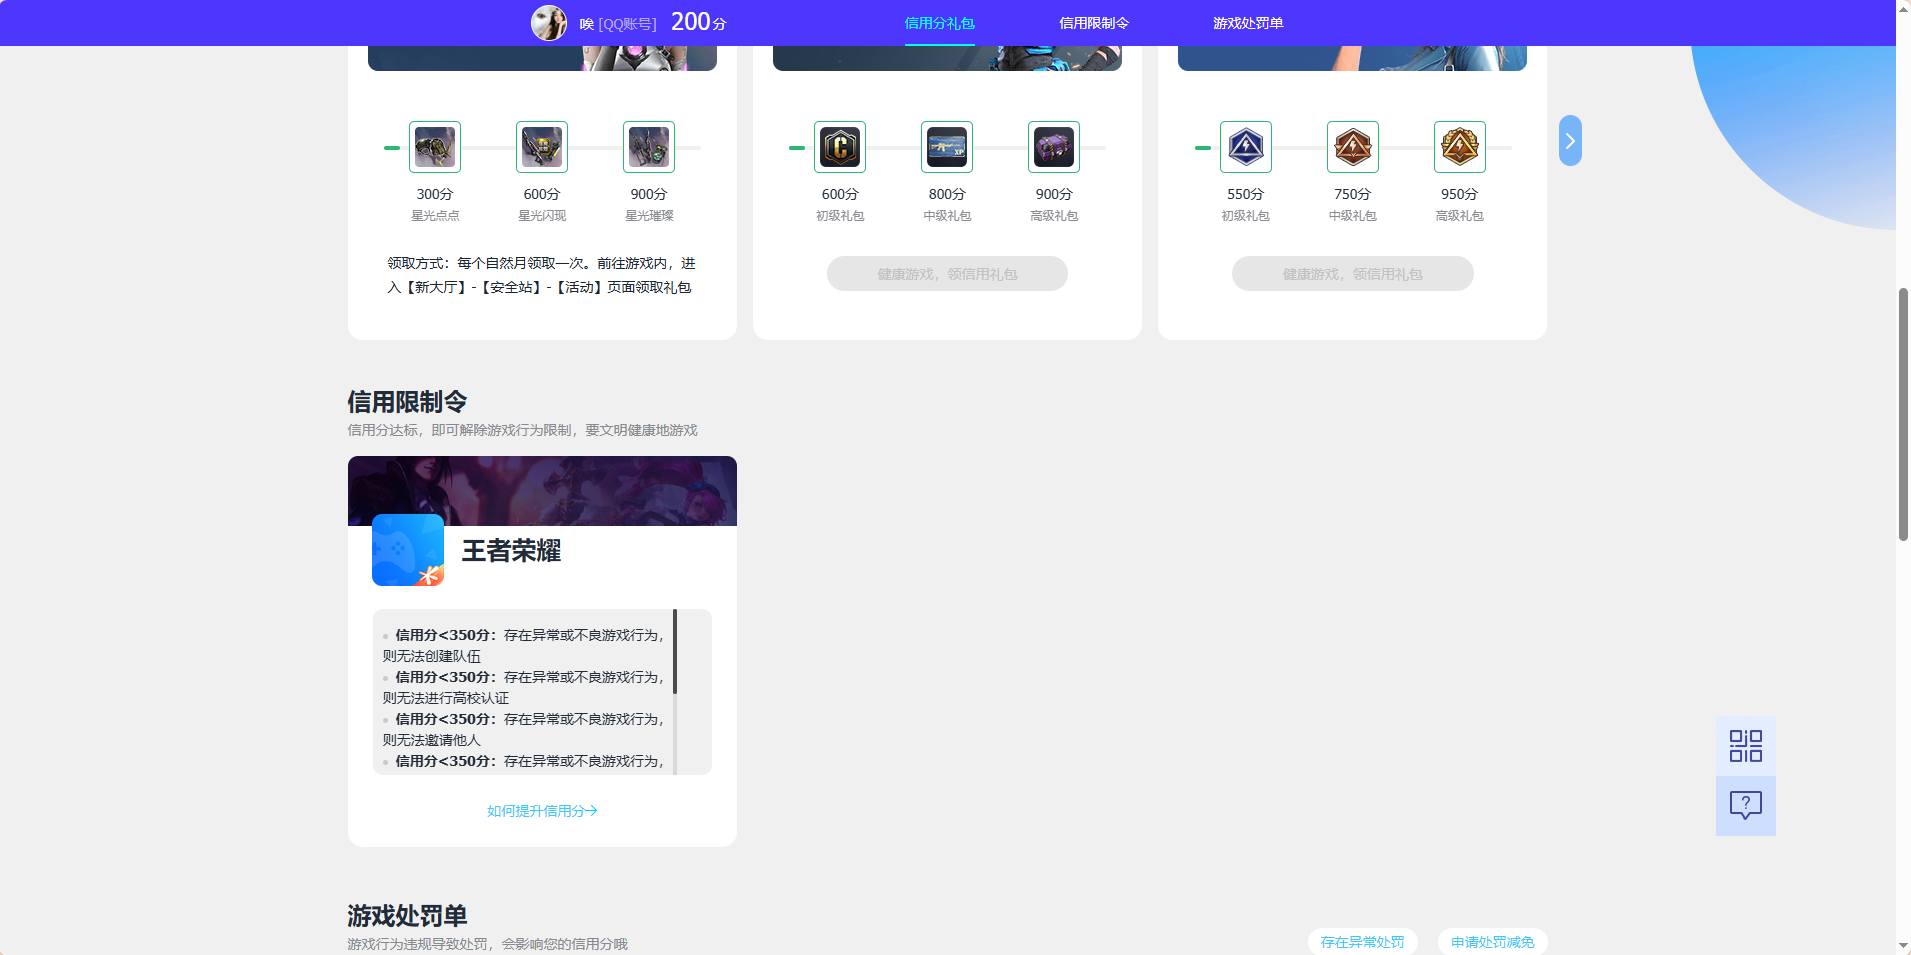
Task: Click the 领取方式 instructions text
Action: click(x=541, y=275)
